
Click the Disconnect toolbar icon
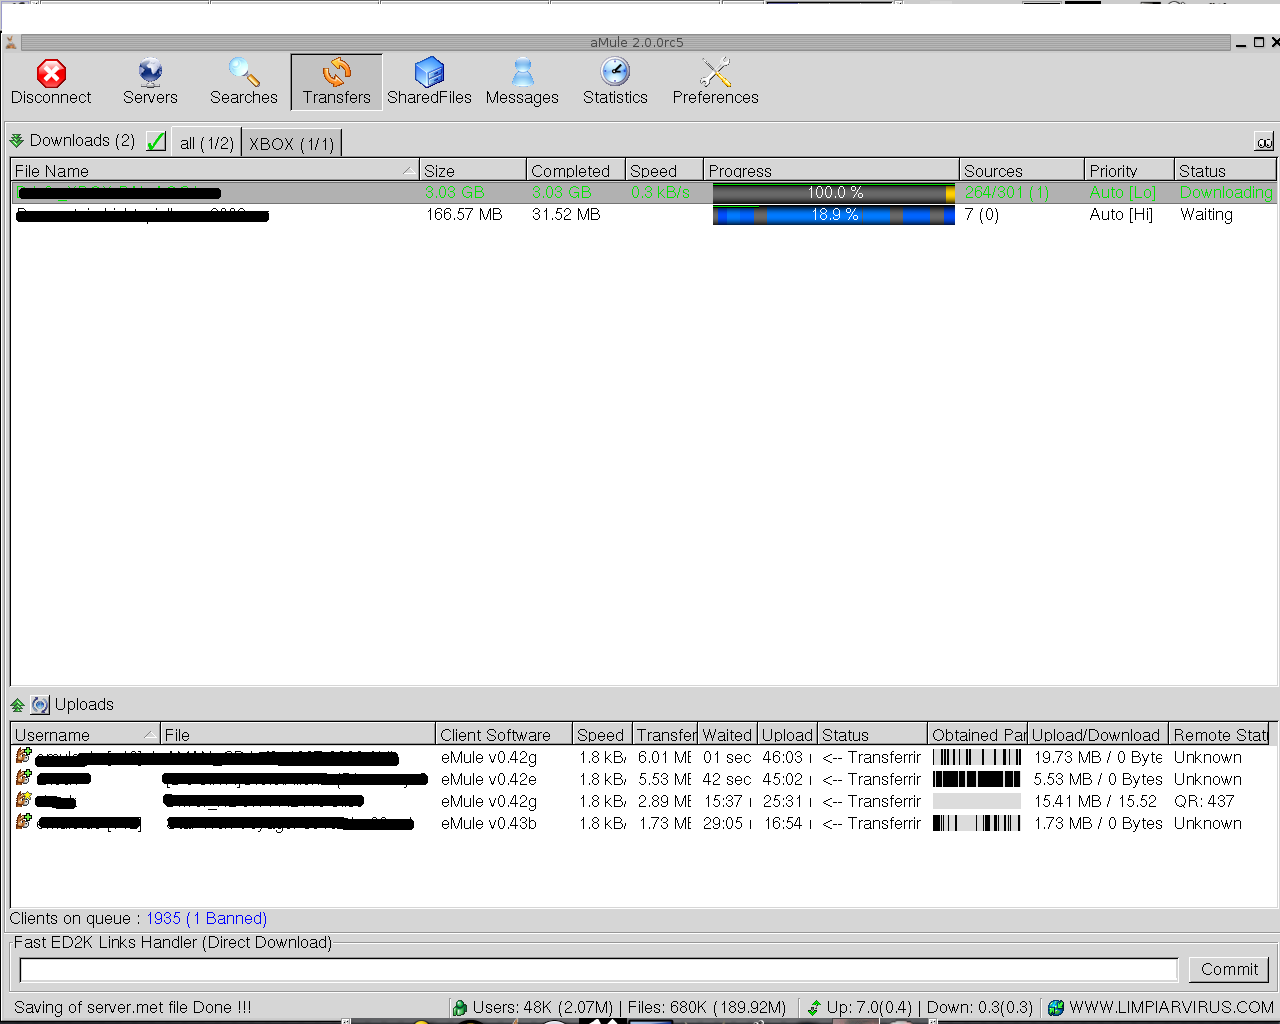(51, 82)
